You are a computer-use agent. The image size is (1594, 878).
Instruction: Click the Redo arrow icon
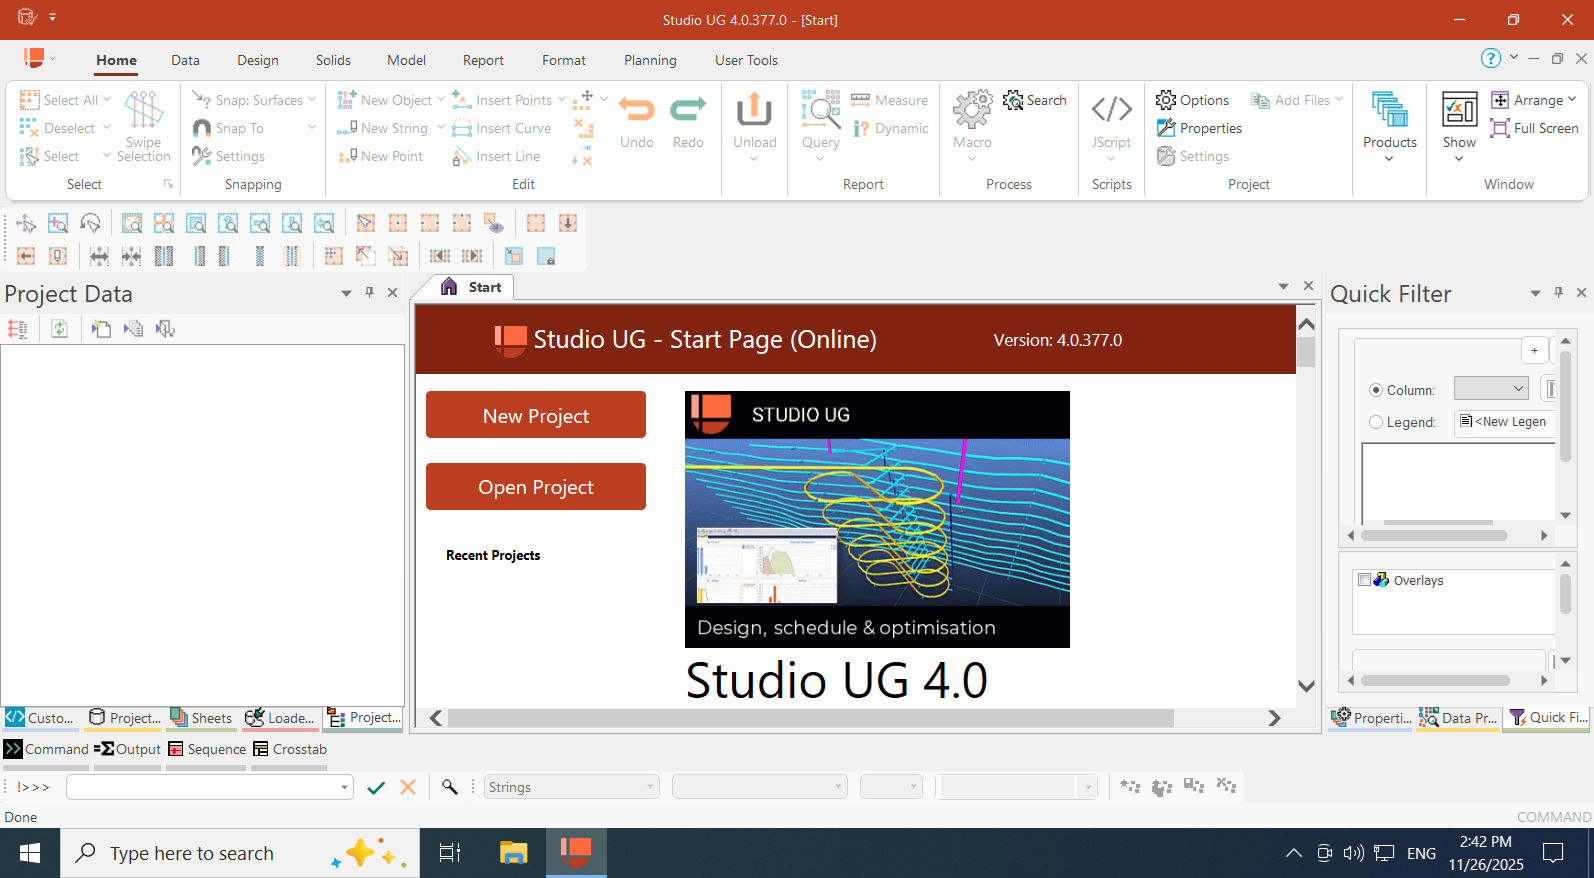point(687,110)
